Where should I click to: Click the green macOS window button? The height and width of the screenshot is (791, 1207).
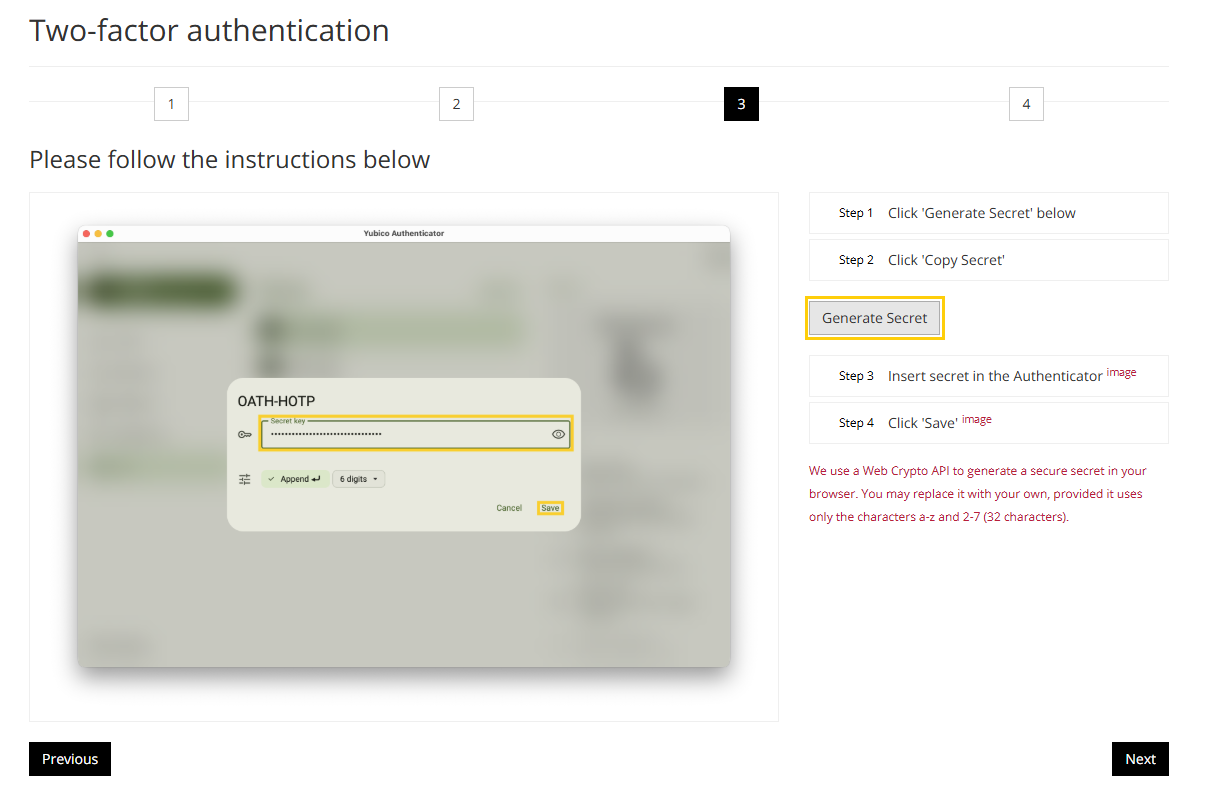(x=110, y=233)
